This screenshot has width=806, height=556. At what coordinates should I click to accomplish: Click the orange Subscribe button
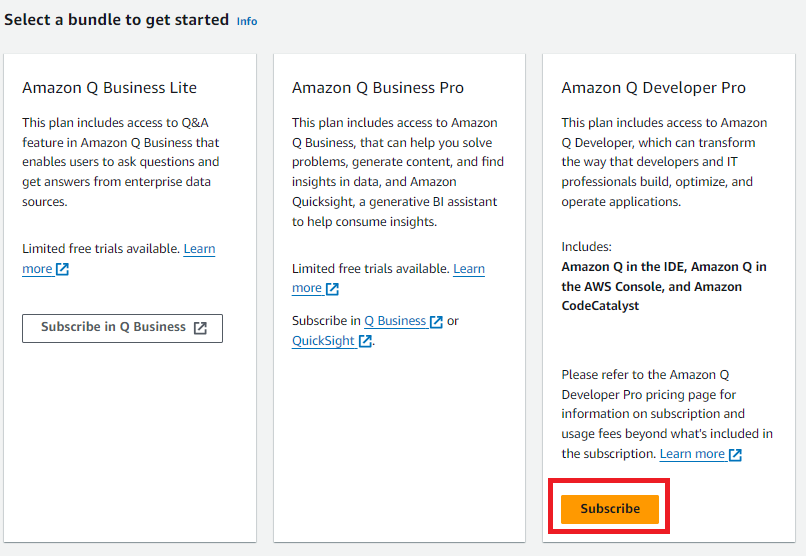[609, 508]
